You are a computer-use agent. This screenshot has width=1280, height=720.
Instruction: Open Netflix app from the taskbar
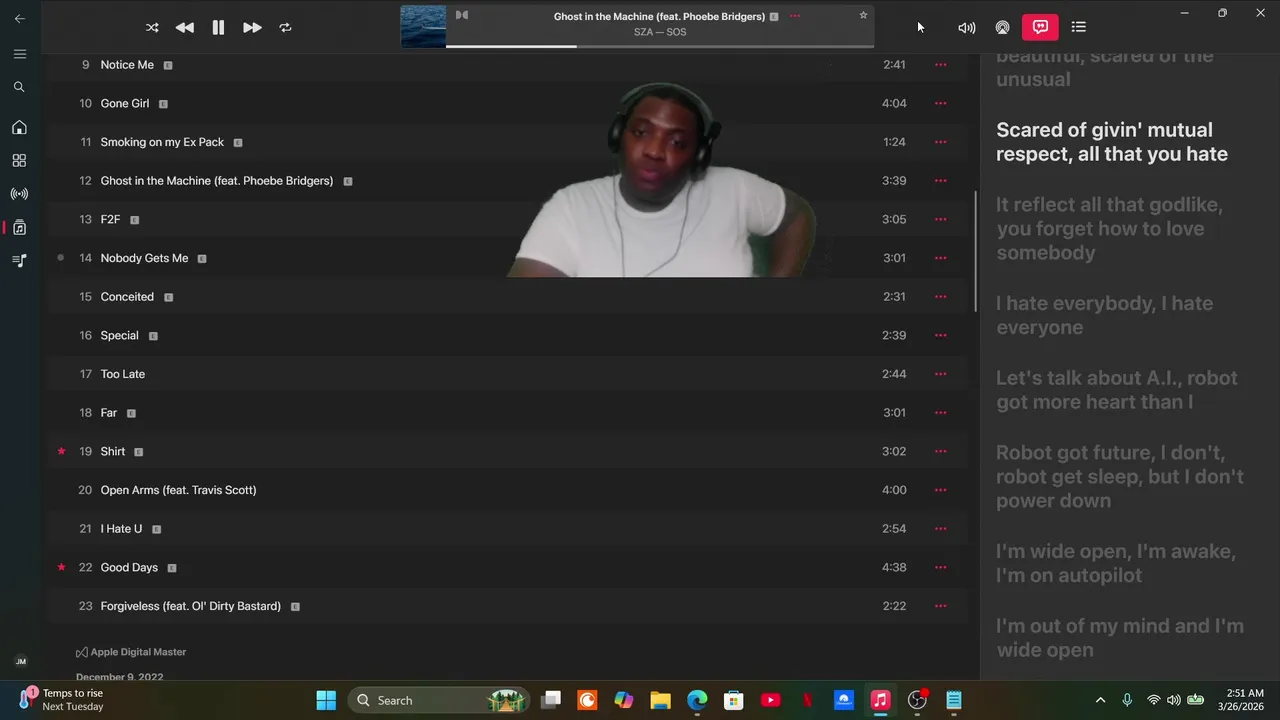807,700
